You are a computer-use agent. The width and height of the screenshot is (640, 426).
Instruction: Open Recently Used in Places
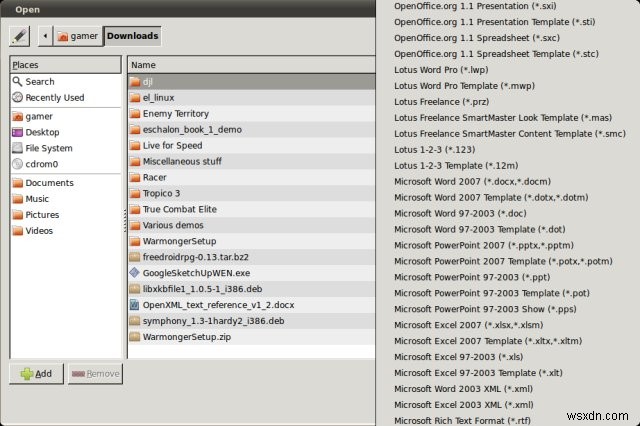[x=66, y=98]
